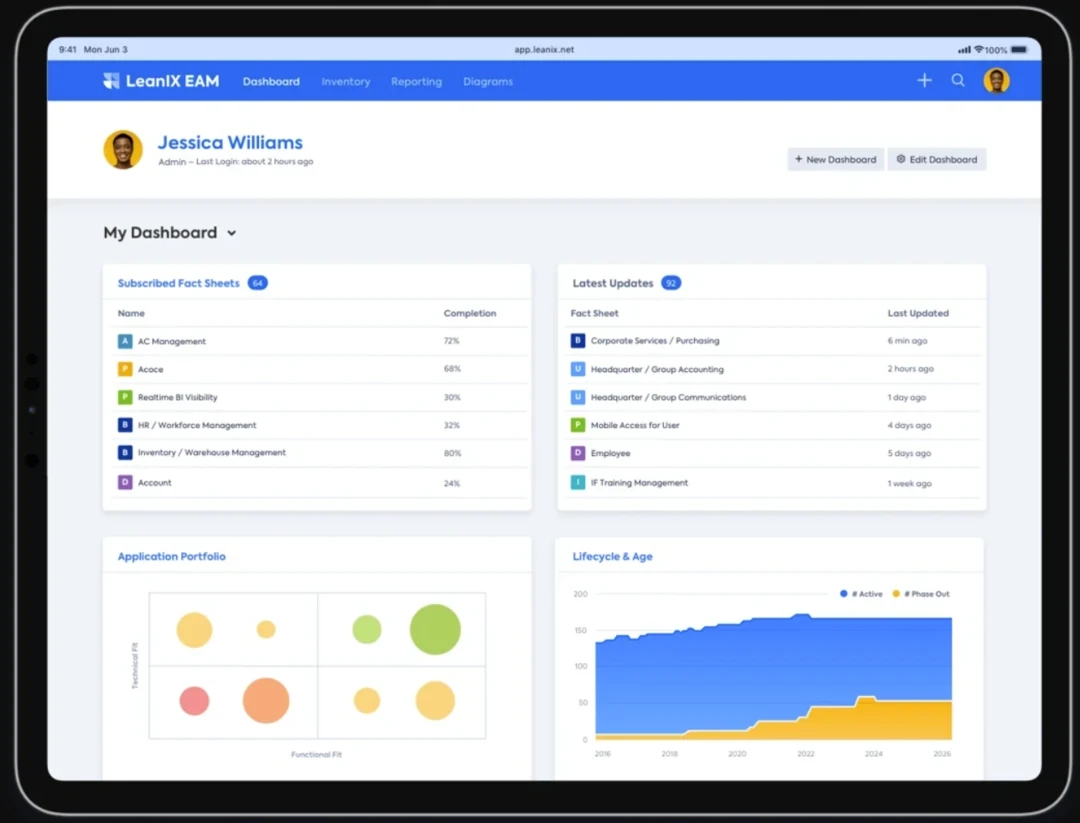This screenshot has width=1080, height=823.
Task: Click Jessica Williams profile picture
Action: (123, 150)
